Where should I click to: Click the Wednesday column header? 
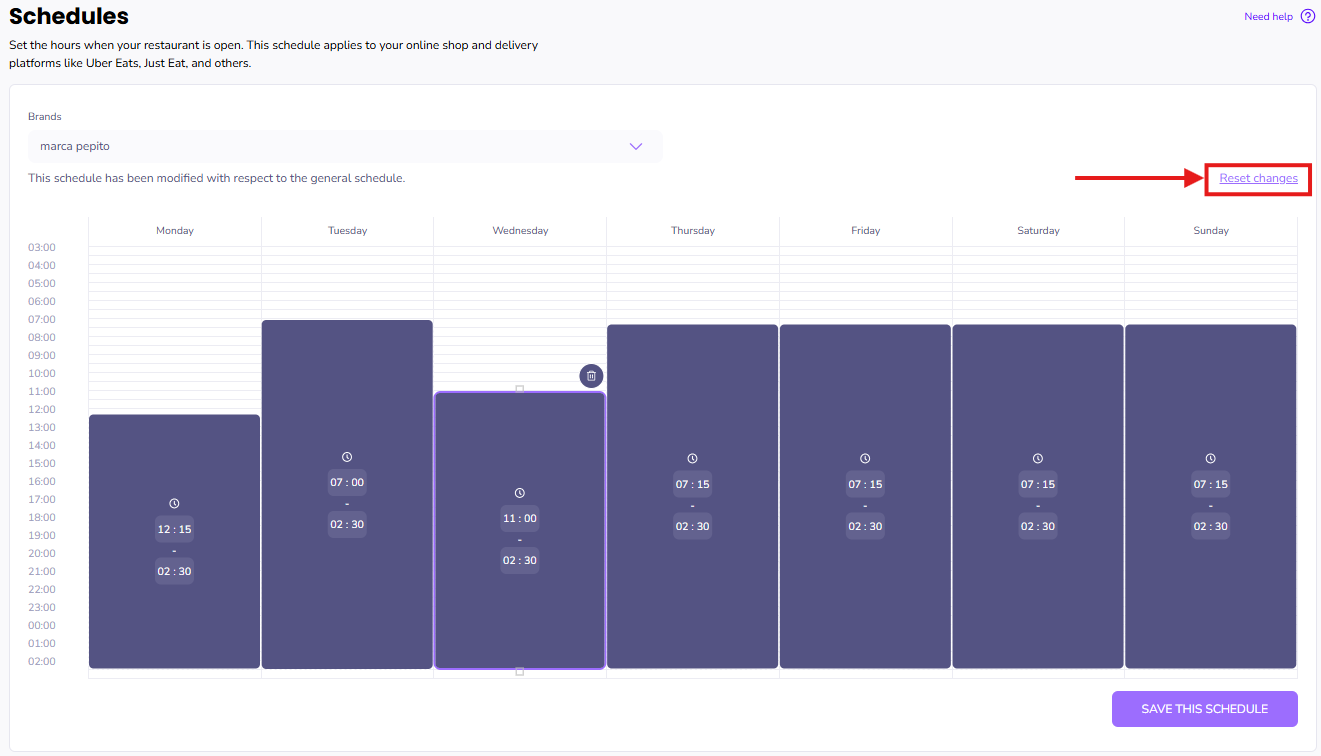click(520, 230)
